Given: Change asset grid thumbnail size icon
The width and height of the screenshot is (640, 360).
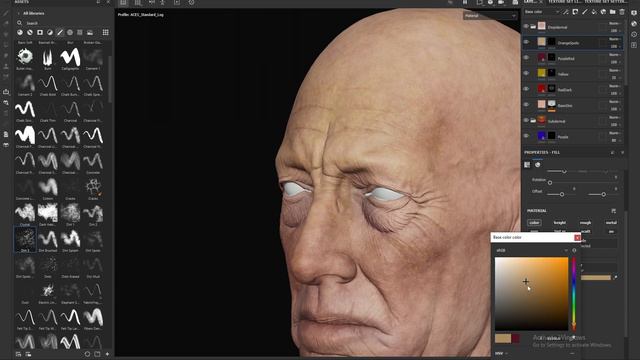Looking at the screenshot, I should (105, 32).
